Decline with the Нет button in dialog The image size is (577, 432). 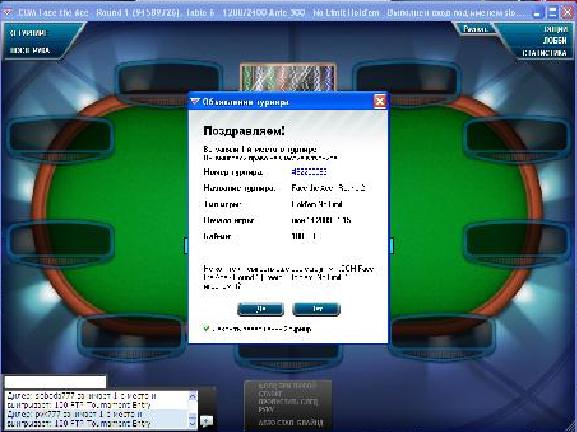(x=316, y=309)
